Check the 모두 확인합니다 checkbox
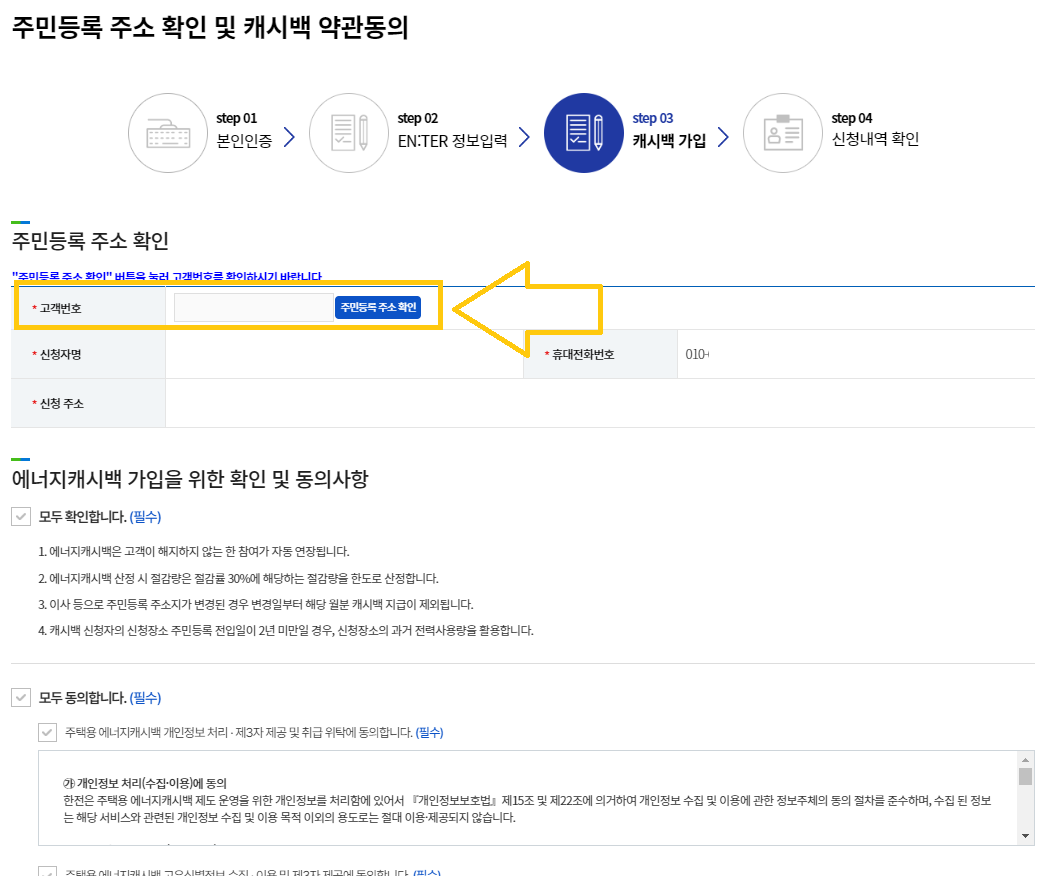 22,517
